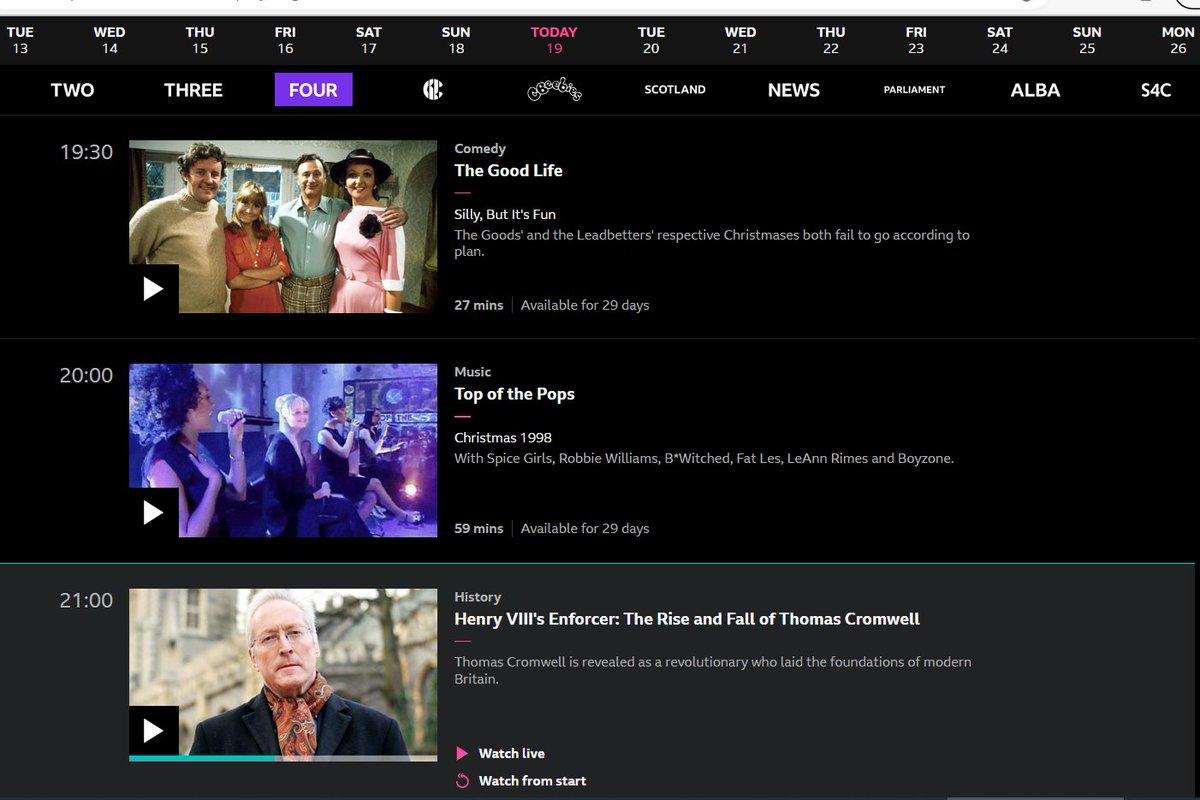Play Top of the Pops overlay button
Image resolution: width=1200 pixels, height=800 pixels.
point(154,513)
